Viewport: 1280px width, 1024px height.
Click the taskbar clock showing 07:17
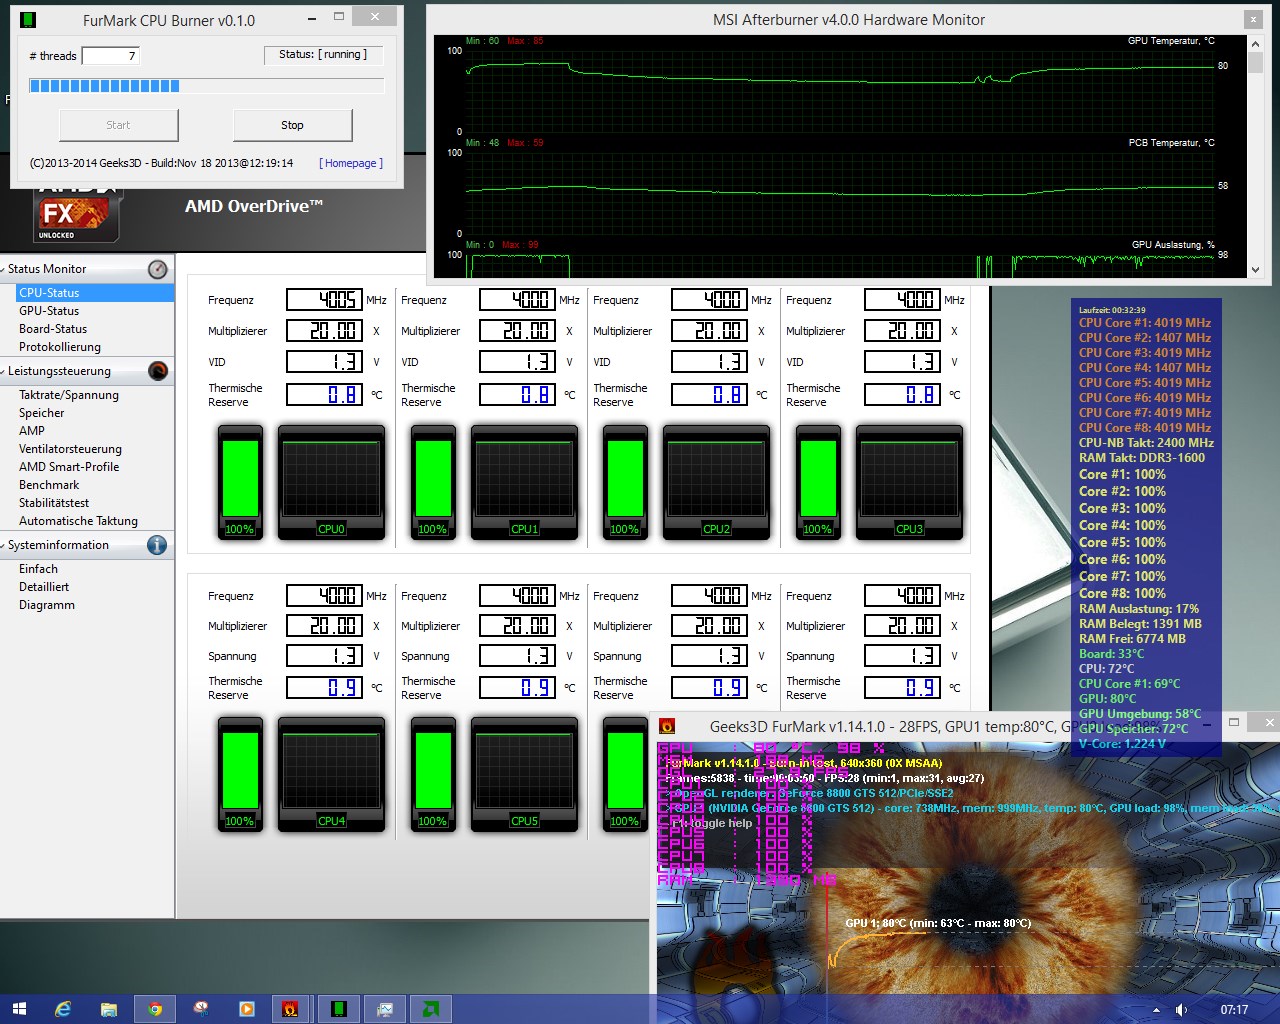coord(1234,1010)
